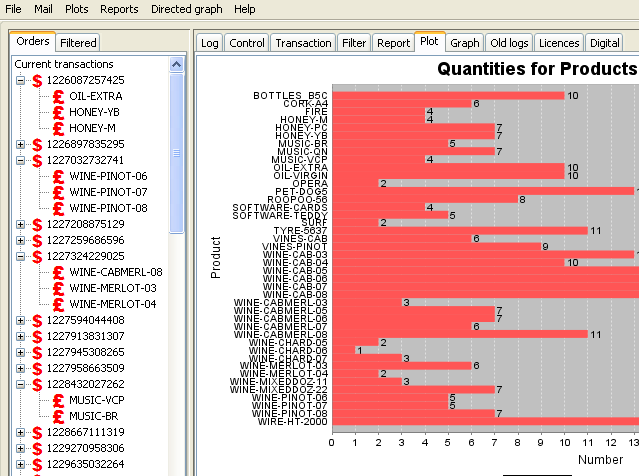Open the Reports menu
This screenshot has height=476, width=639.
click(x=119, y=9)
